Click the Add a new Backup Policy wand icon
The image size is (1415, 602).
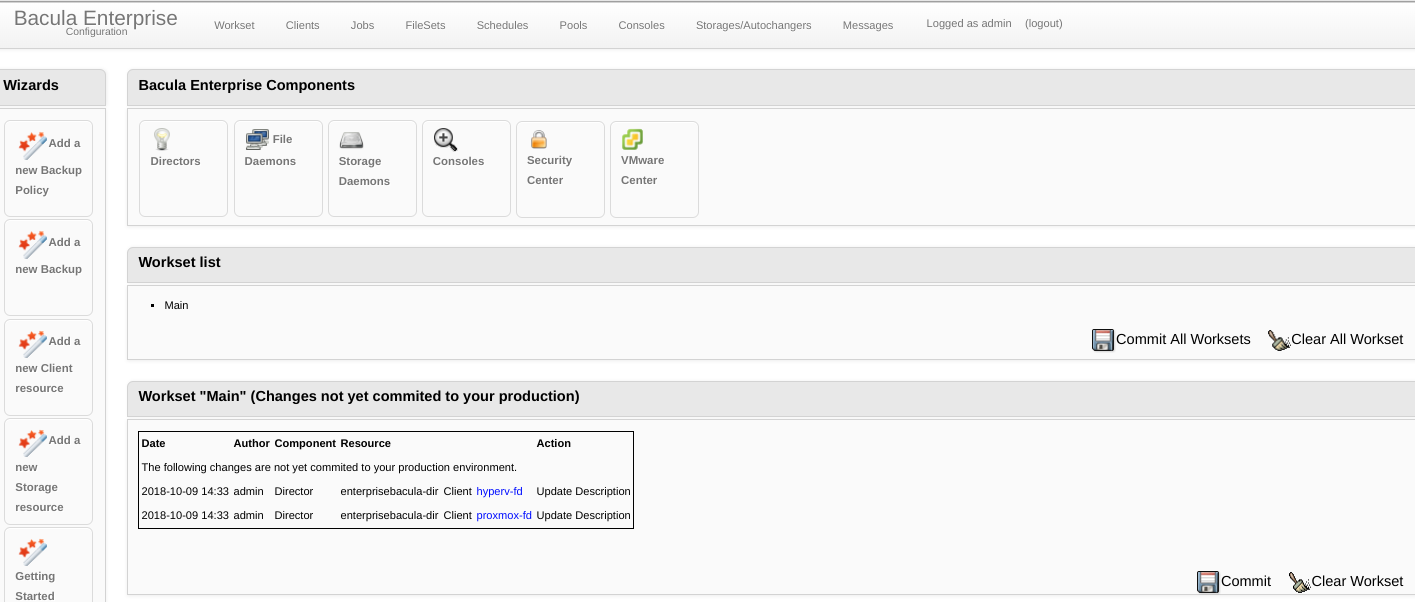(x=33, y=145)
